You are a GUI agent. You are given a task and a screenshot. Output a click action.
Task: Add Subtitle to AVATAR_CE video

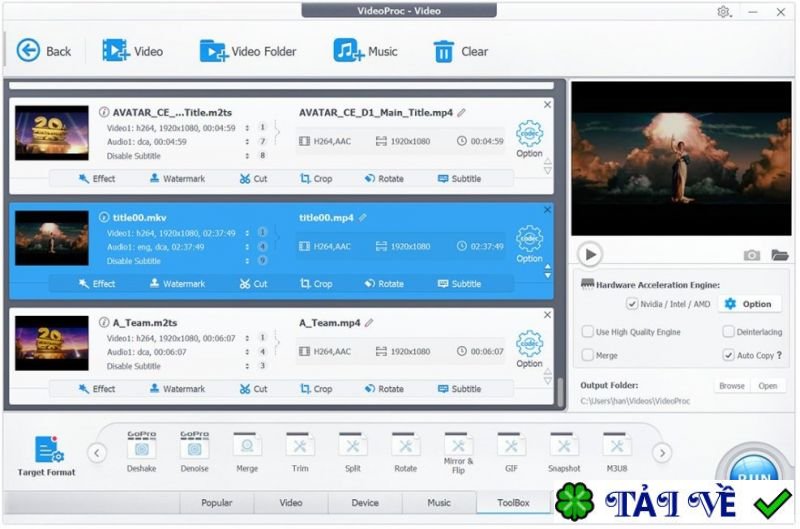tap(460, 179)
